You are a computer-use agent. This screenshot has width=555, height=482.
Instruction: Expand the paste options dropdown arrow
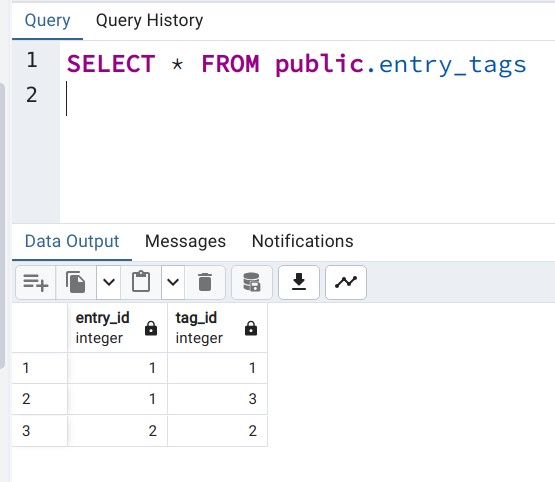coord(173,282)
